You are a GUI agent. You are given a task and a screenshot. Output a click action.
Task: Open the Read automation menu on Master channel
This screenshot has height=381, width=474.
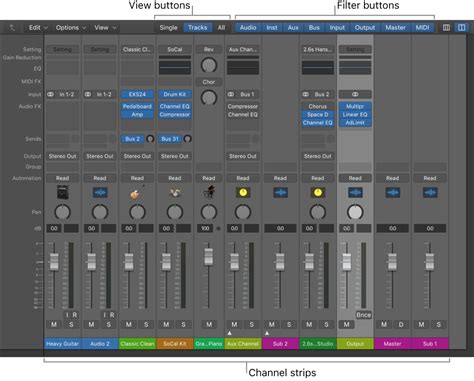pos(392,178)
